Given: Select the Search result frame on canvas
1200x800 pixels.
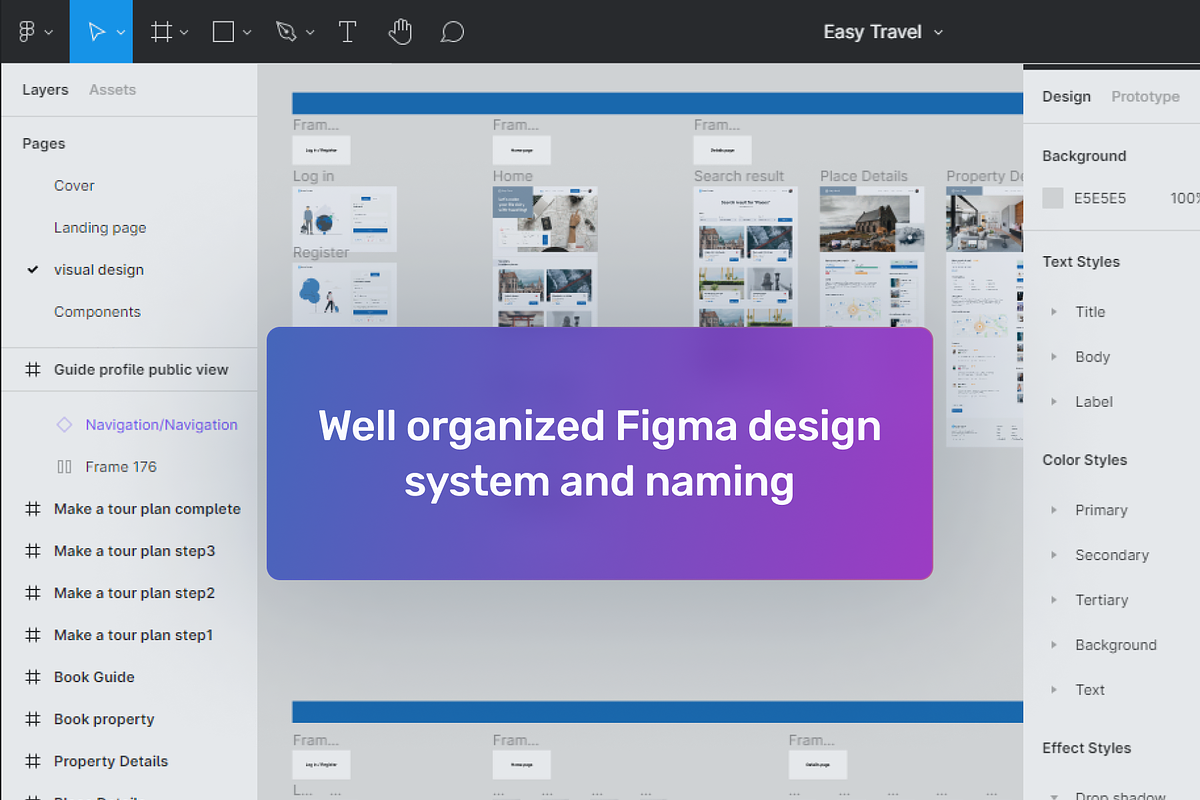Looking at the screenshot, I should (x=745, y=258).
